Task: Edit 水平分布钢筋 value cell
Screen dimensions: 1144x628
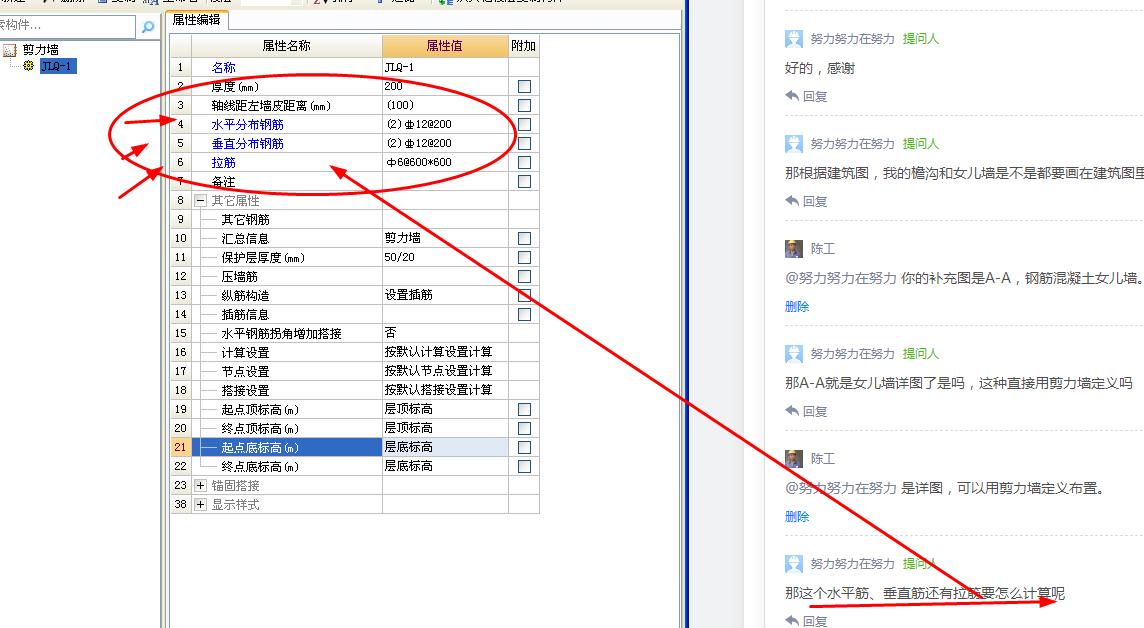Action: coord(445,124)
